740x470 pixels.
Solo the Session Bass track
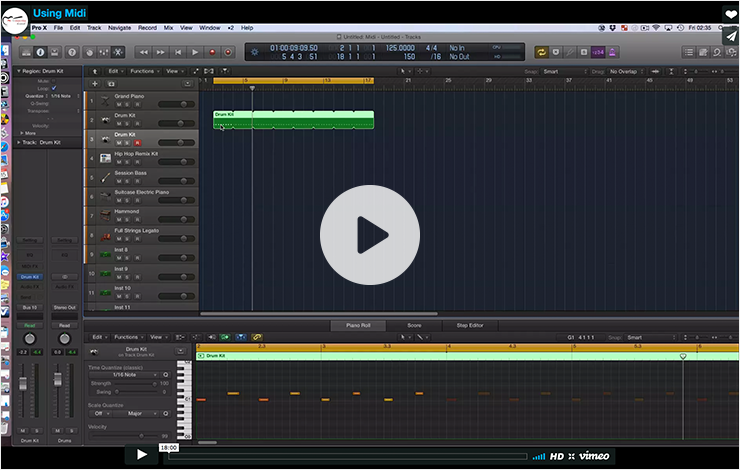pos(127,182)
